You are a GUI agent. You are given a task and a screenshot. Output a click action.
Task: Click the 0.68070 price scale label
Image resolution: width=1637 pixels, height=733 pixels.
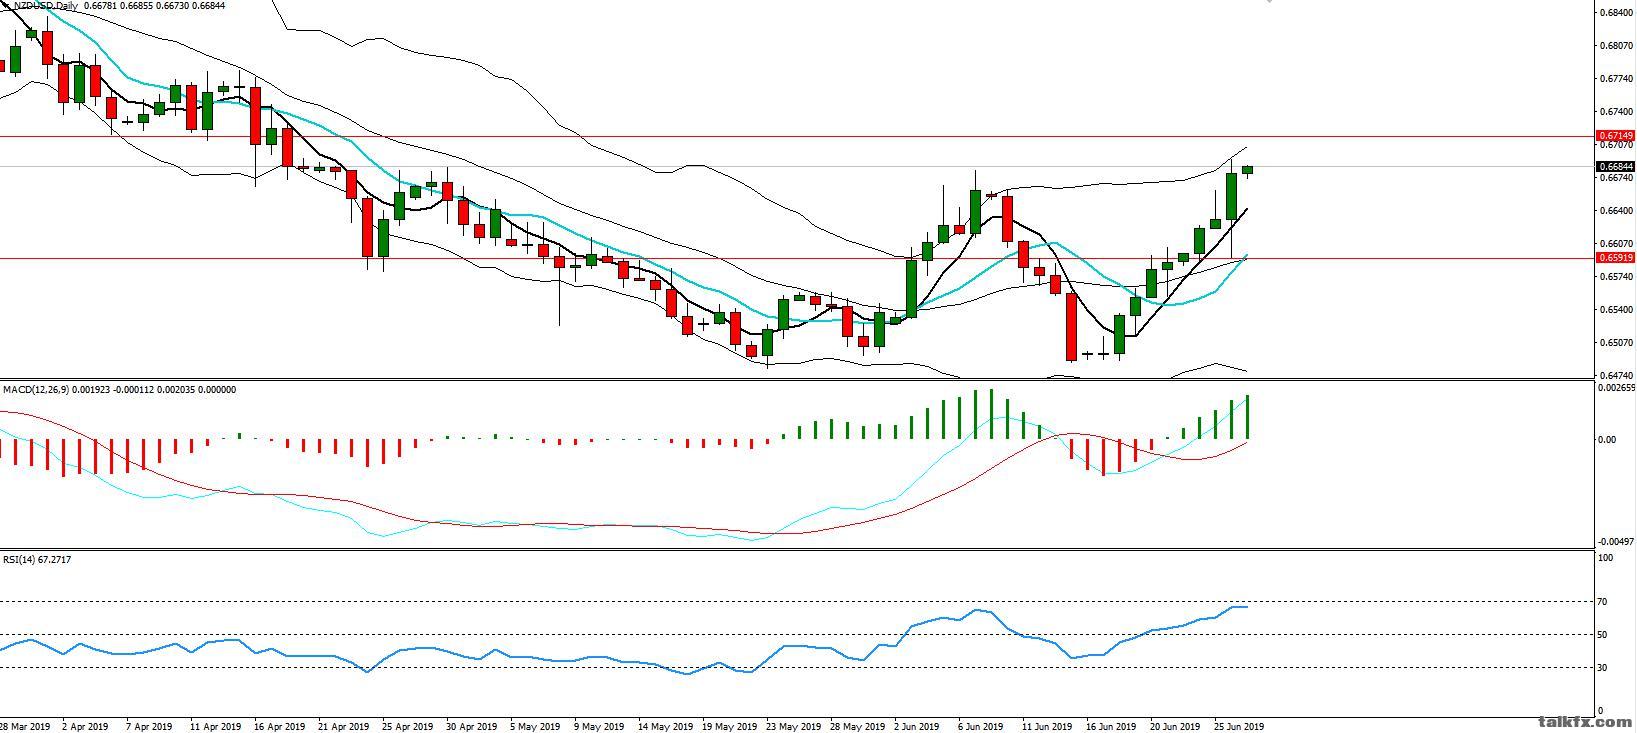point(1616,46)
